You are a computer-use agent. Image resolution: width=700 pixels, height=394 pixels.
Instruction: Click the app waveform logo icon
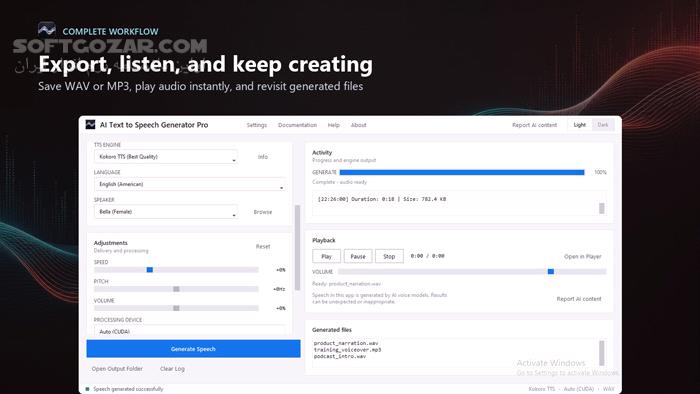point(90,124)
